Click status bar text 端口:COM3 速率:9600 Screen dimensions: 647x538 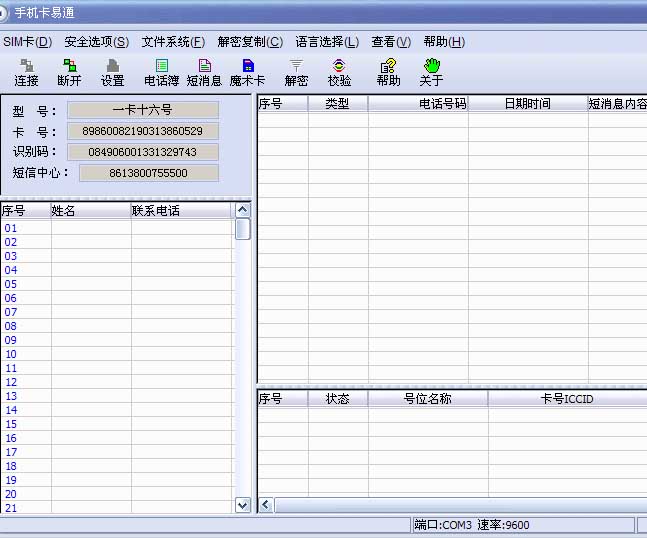(472, 525)
